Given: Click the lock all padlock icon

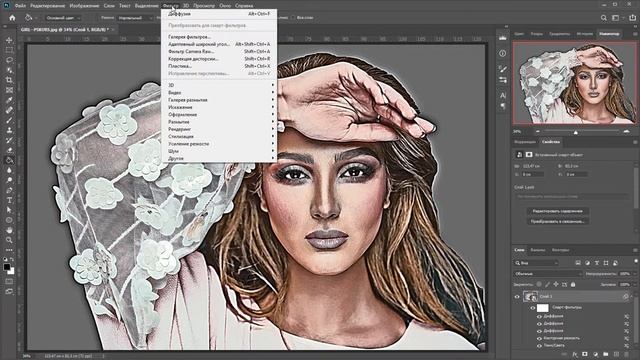Looking at the screenshot, I should (x=573, y=284).
